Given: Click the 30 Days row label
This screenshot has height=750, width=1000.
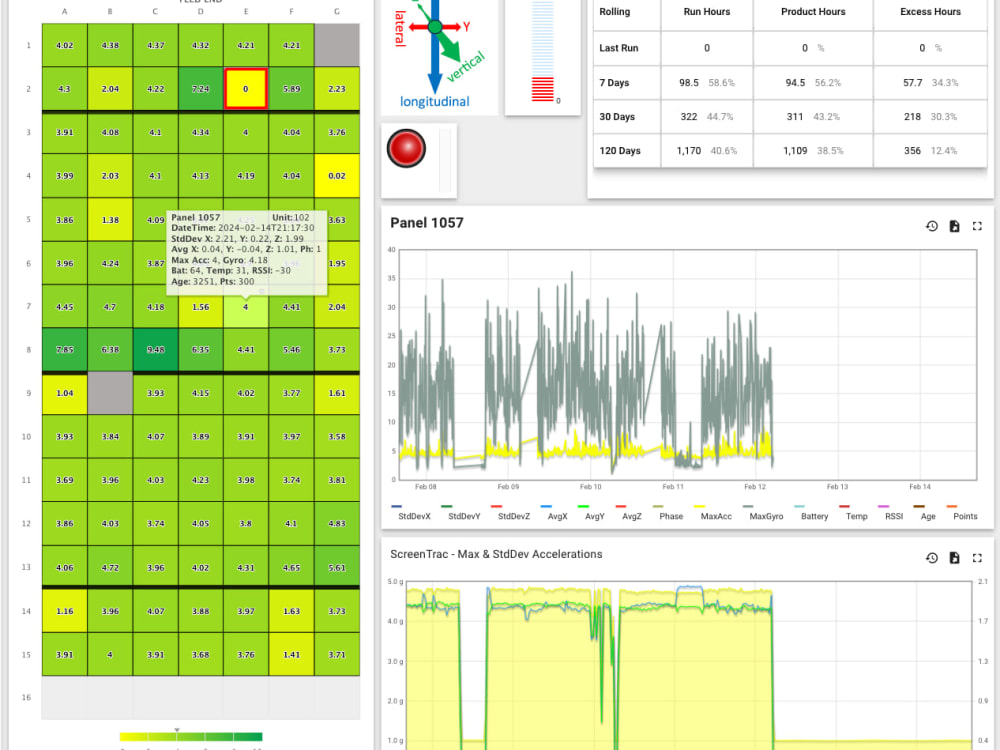Looking at the screenshot, I should tap(617, 117).
